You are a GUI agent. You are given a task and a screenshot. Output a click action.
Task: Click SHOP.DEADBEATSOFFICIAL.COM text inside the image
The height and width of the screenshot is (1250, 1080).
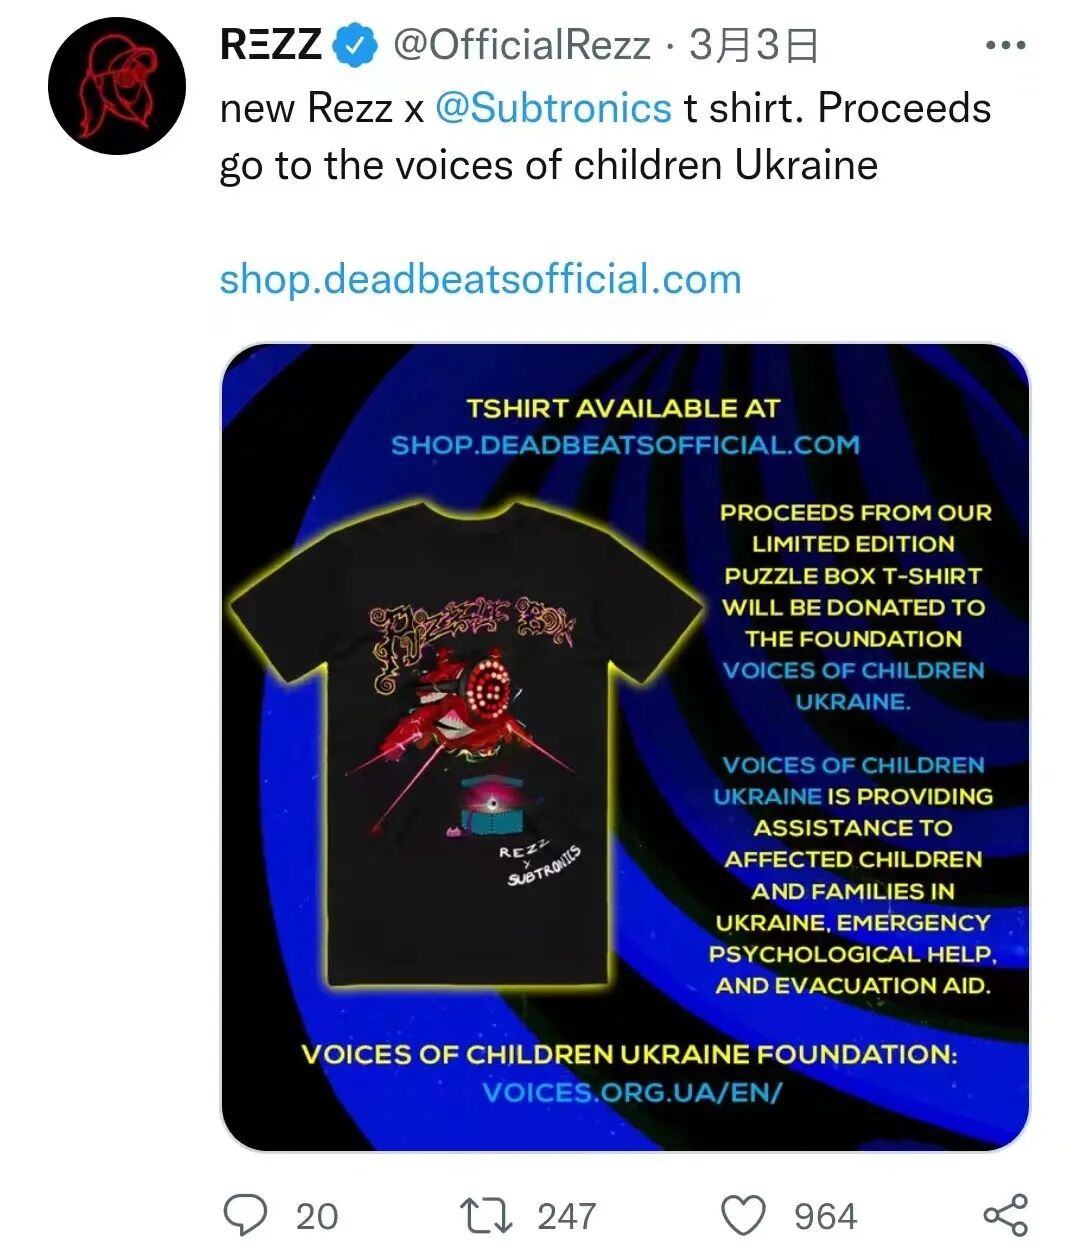(x=625, y=445)
